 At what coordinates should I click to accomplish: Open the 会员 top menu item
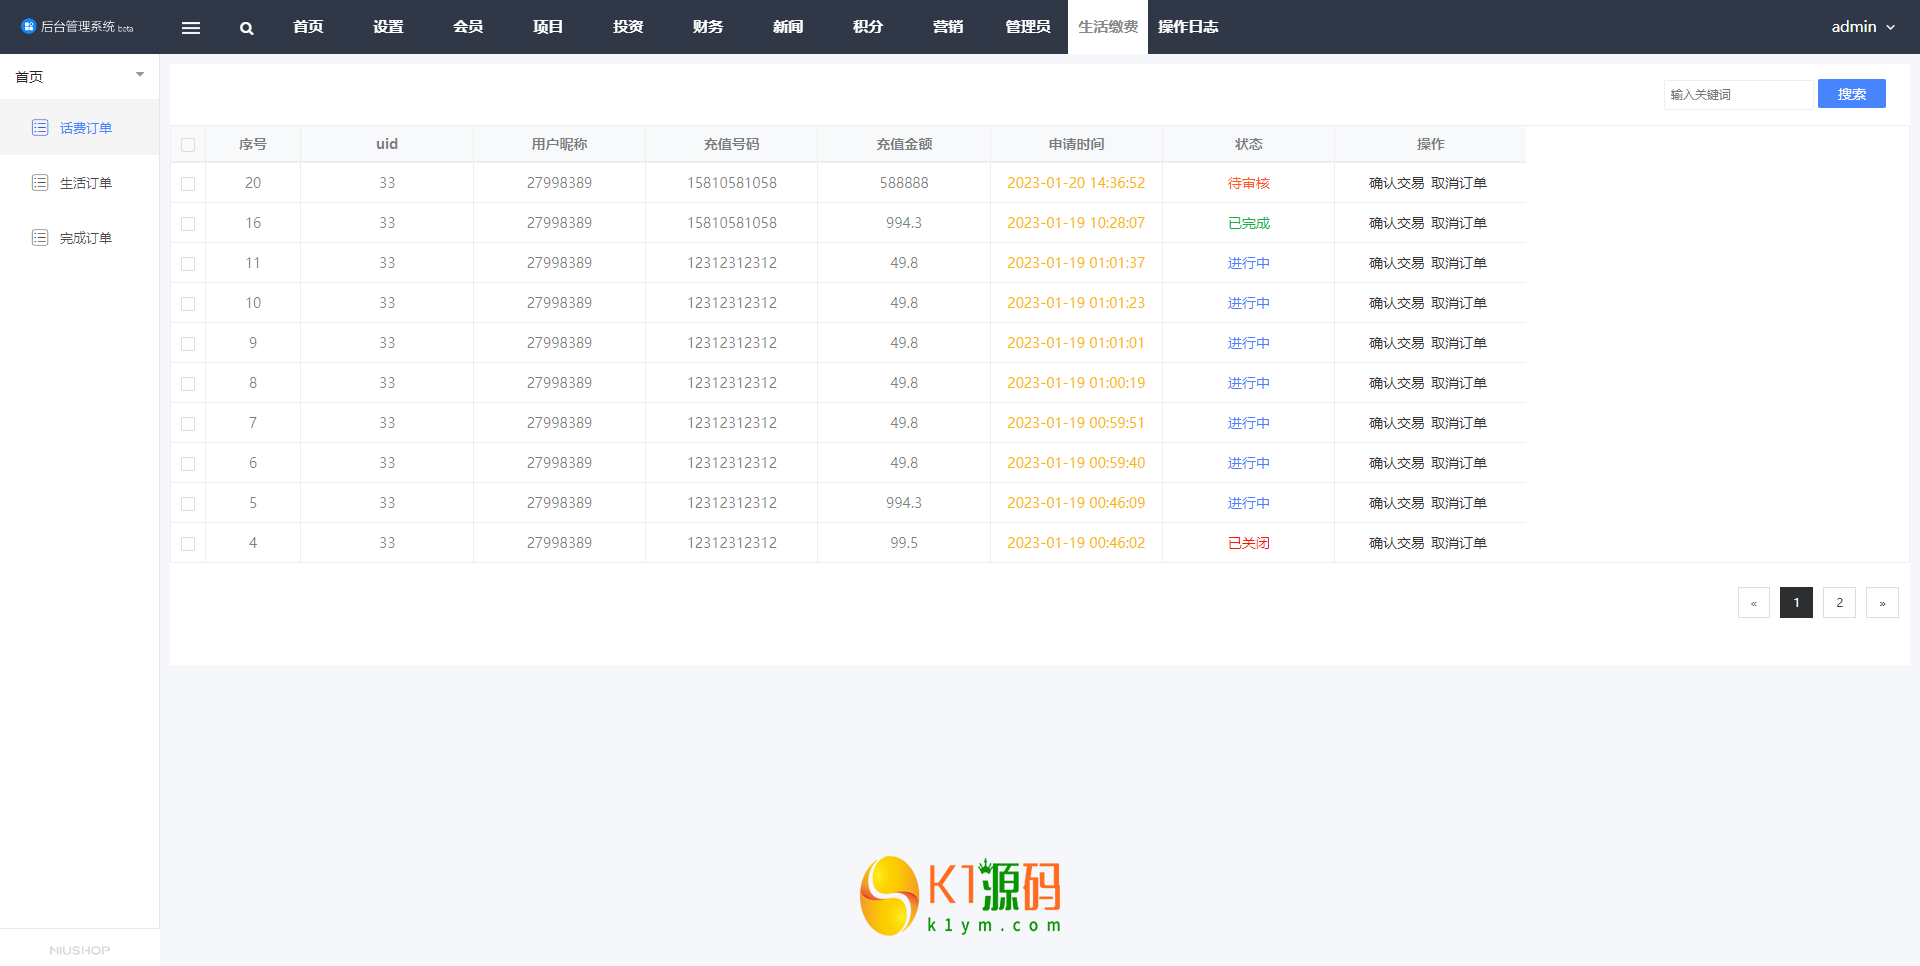point(467,27)
